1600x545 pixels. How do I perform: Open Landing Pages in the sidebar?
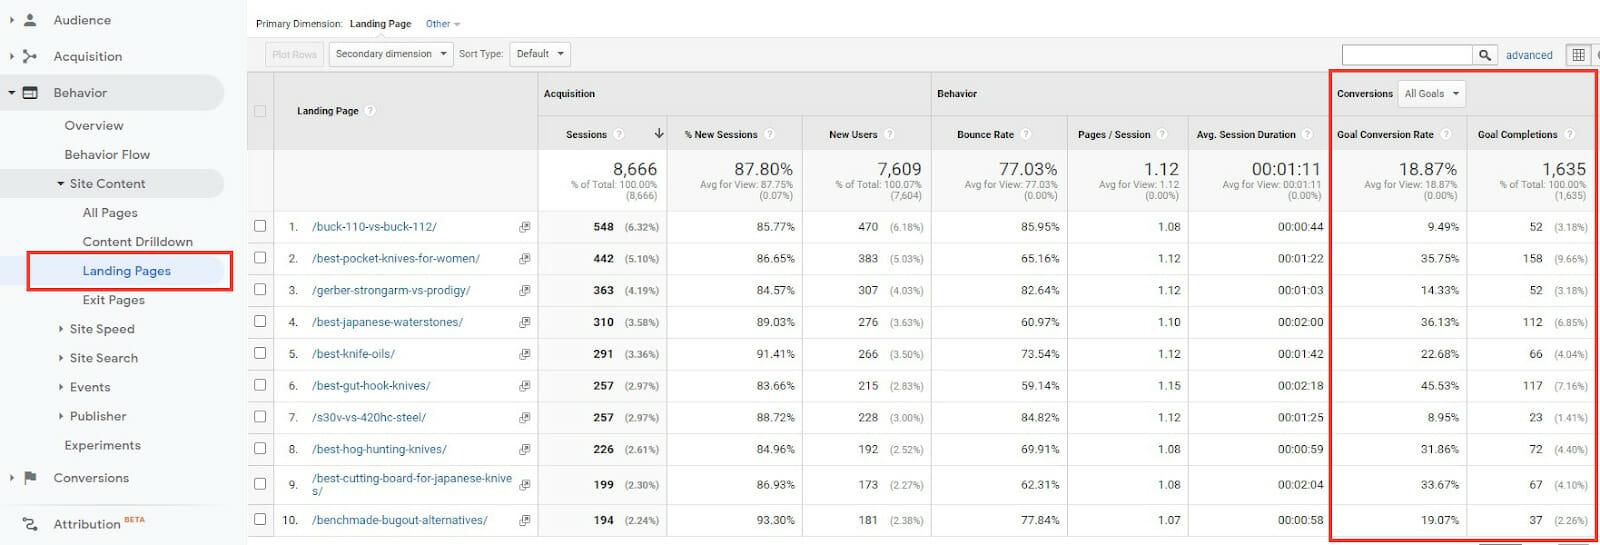[x=127, y=271]
